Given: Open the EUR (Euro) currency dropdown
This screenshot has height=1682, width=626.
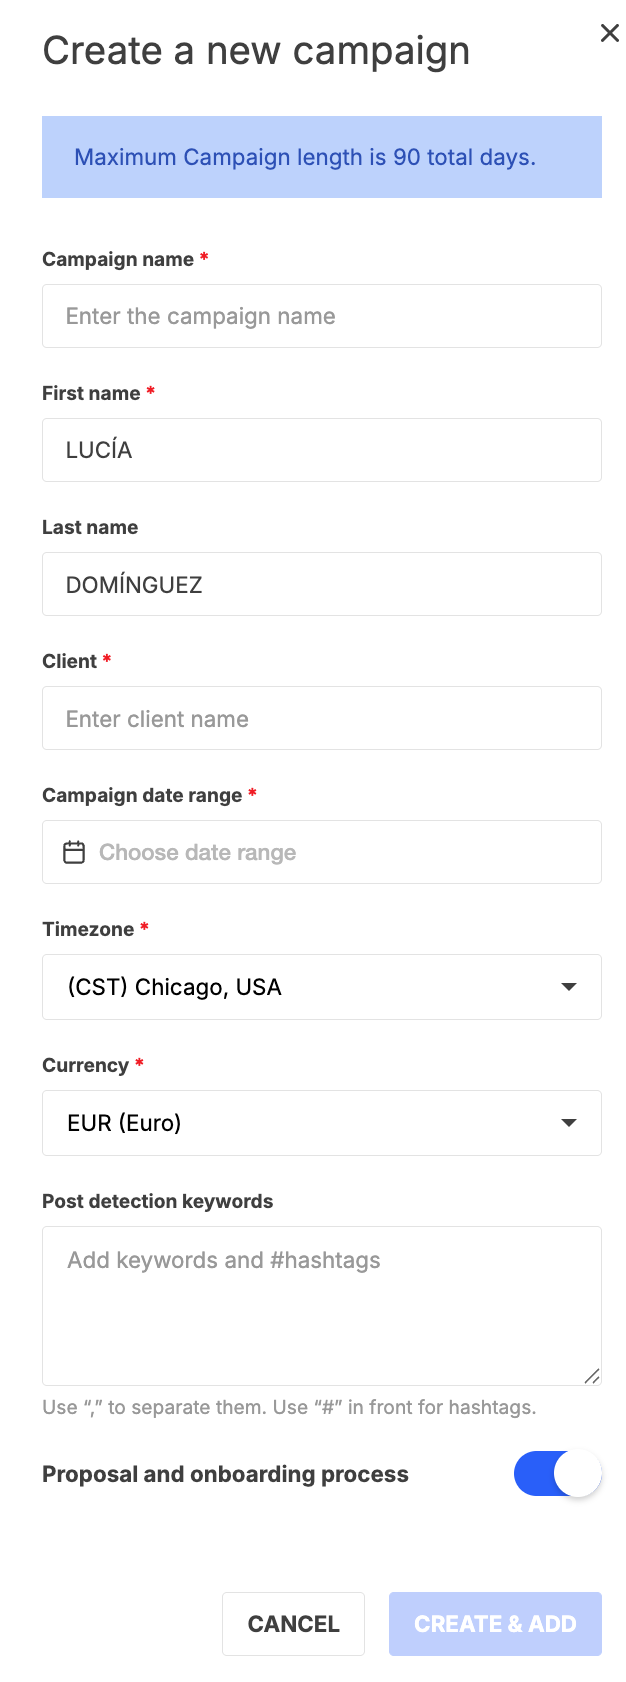Looking at the screenshot, I should pos(322,1123).
